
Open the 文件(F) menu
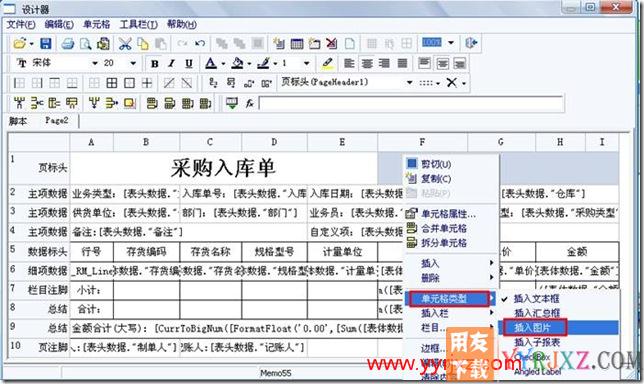(21, 24)
